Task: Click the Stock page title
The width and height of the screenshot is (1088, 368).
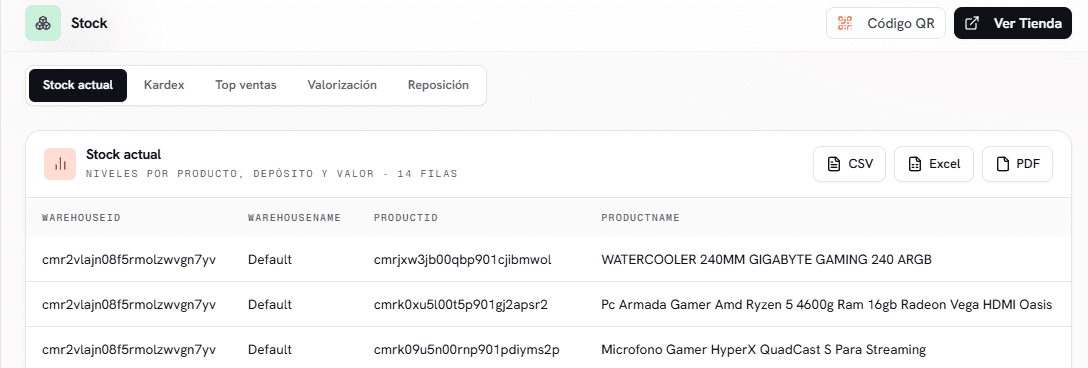Action: 89,23
